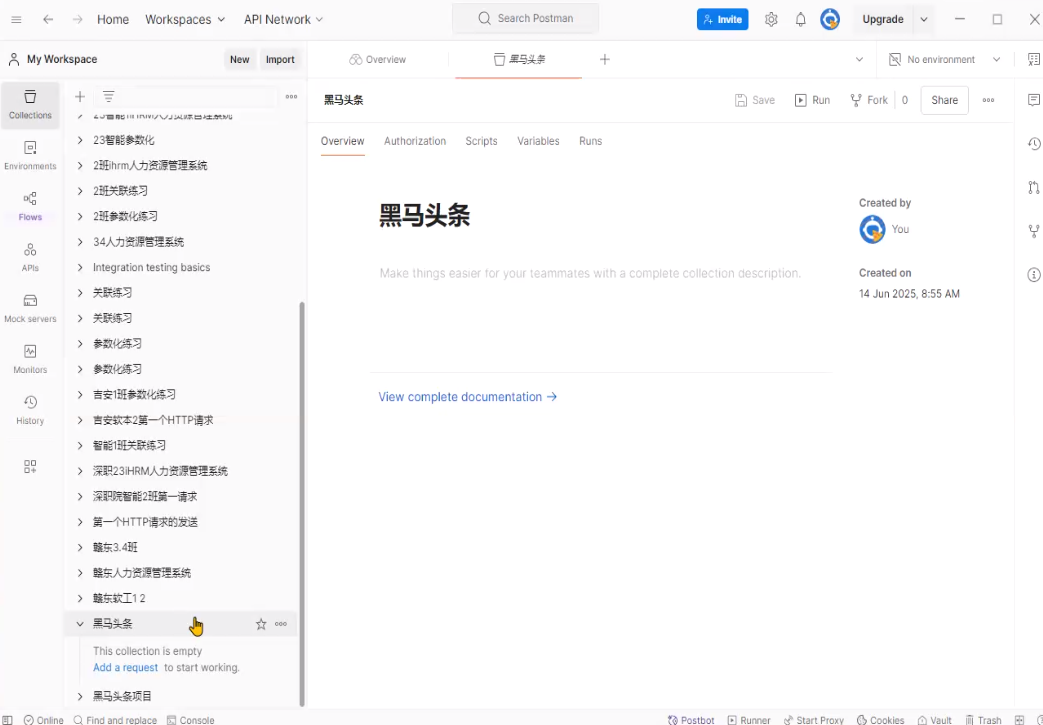Open Runner in the status bar
This screenshot has width=1043, height=725.
[x=748, y=720]
